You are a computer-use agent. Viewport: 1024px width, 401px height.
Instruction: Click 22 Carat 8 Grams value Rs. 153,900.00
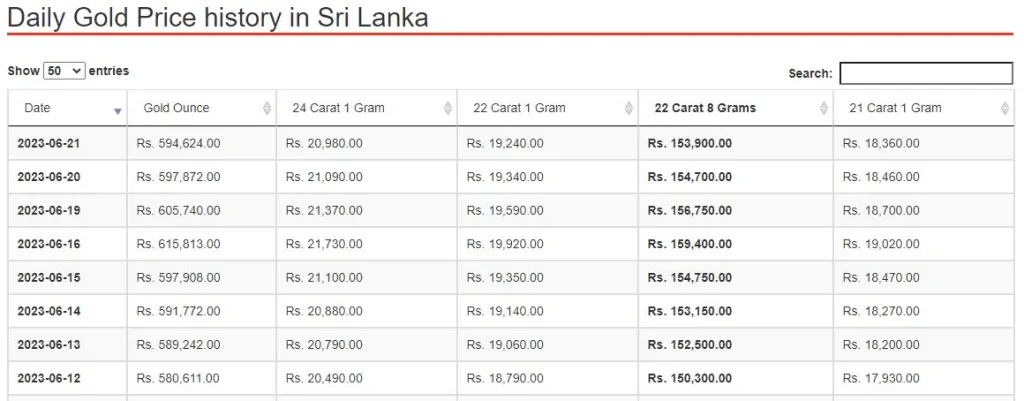(x=690, y=143)
